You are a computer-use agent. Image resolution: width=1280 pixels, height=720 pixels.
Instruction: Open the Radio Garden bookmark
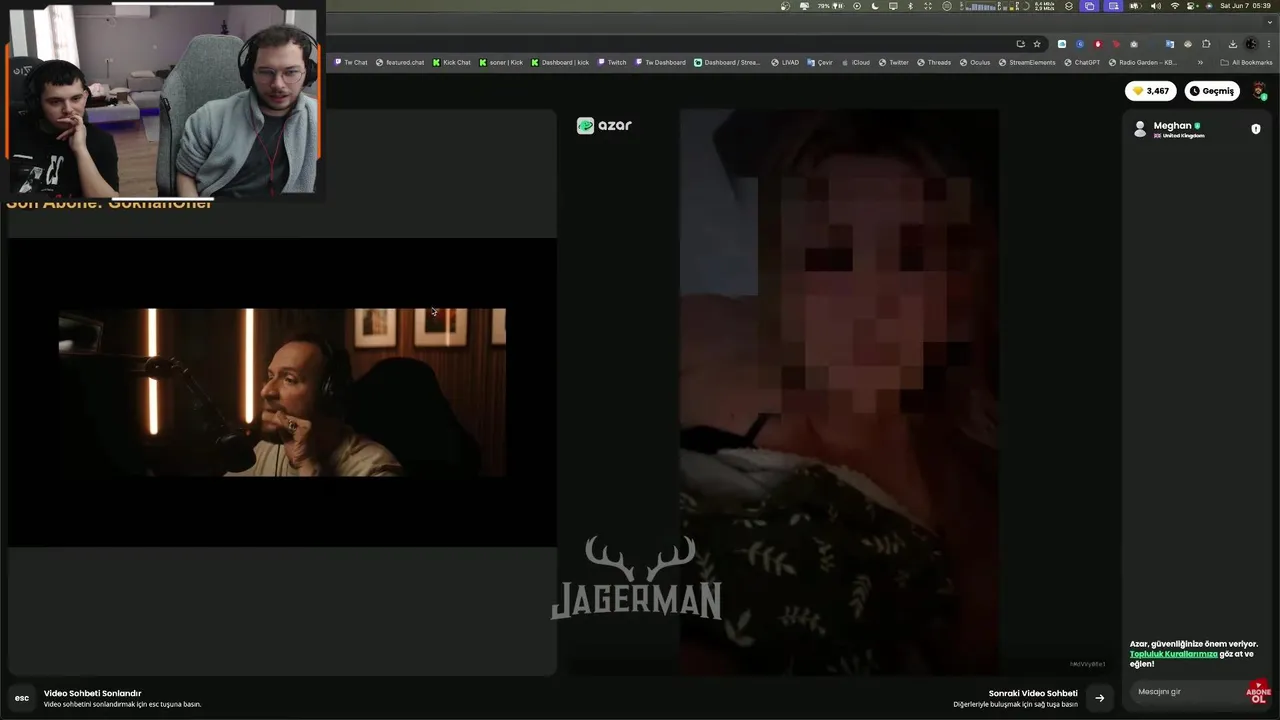click(1143, 62)
